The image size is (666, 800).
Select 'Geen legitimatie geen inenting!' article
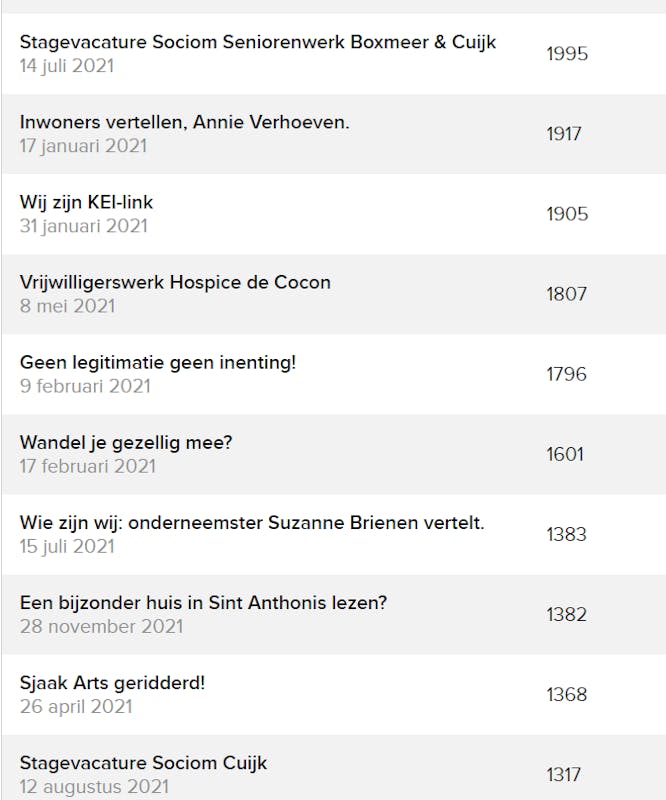pos(158,362)
